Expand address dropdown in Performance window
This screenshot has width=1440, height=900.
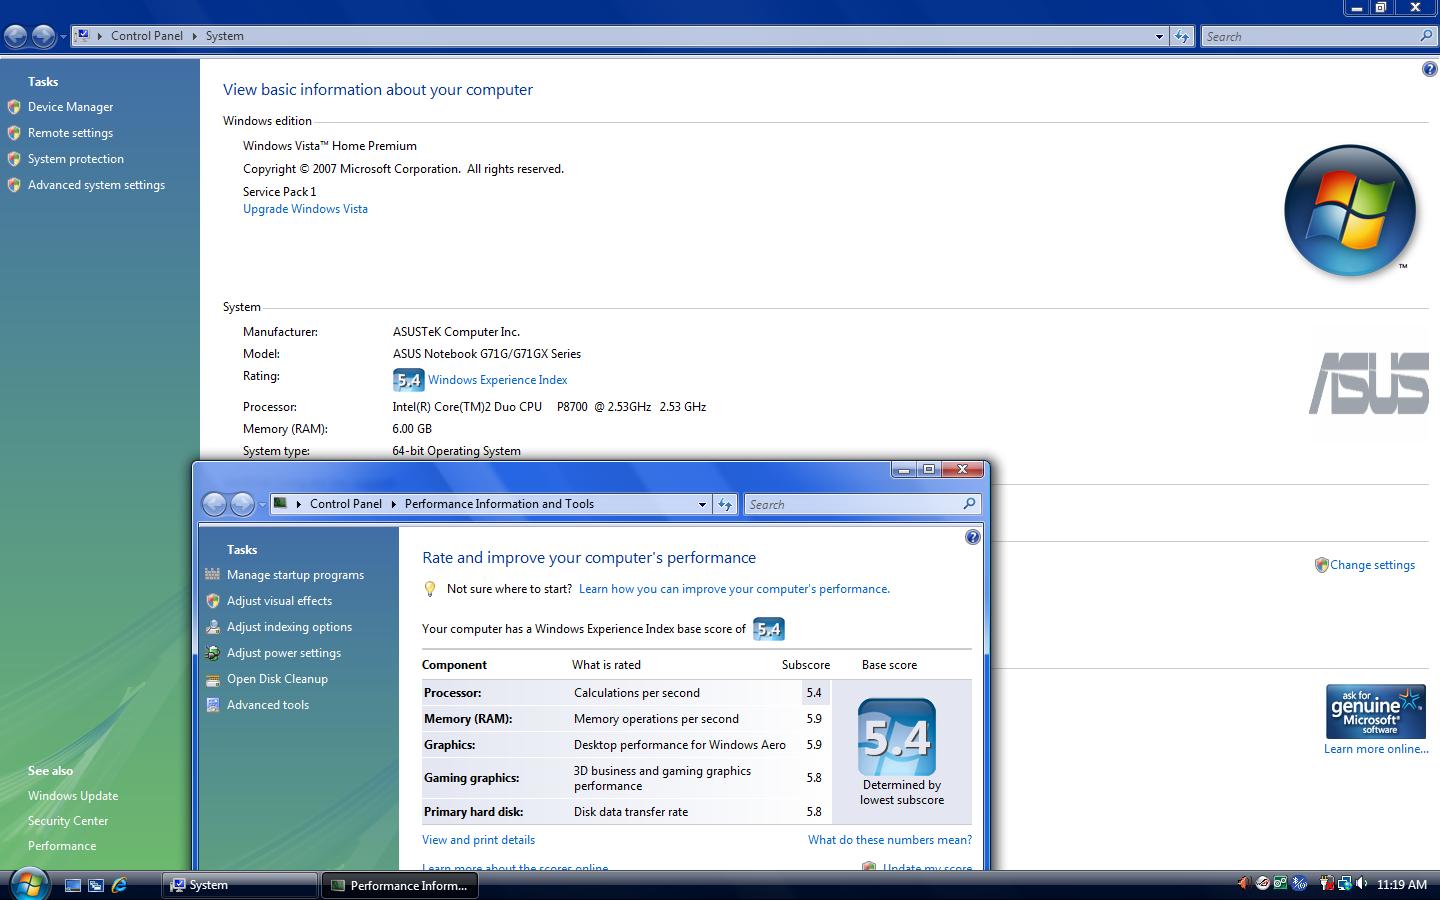(702, 504)
